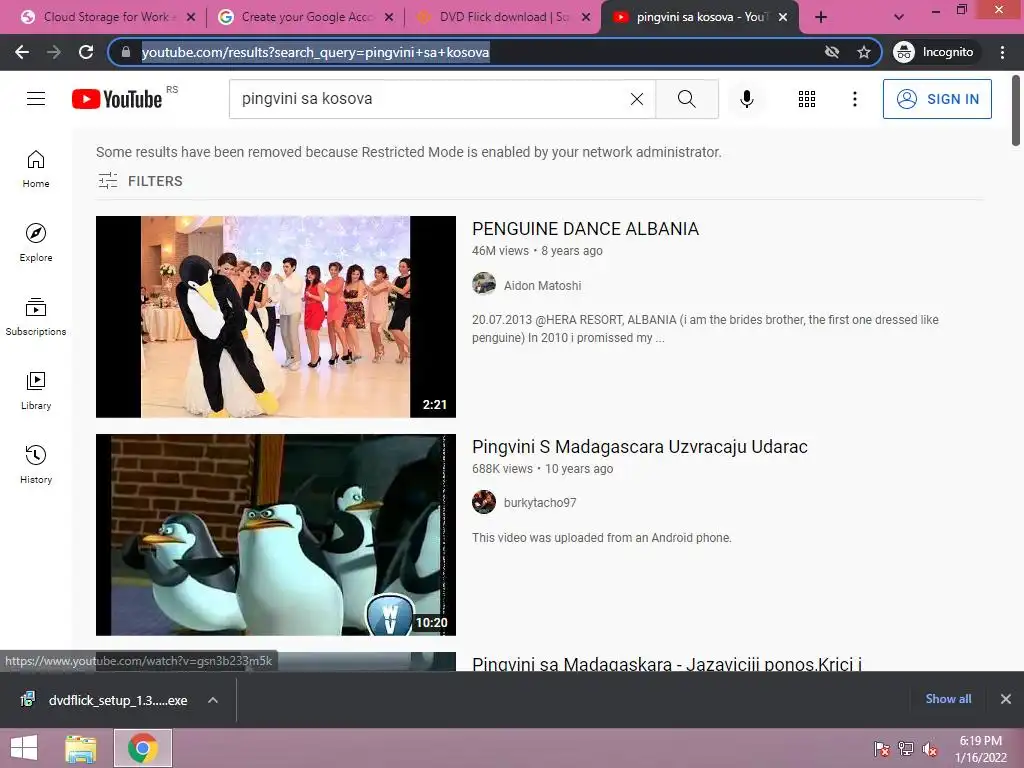Click the network status tray icon

click(x=906, y=749)
